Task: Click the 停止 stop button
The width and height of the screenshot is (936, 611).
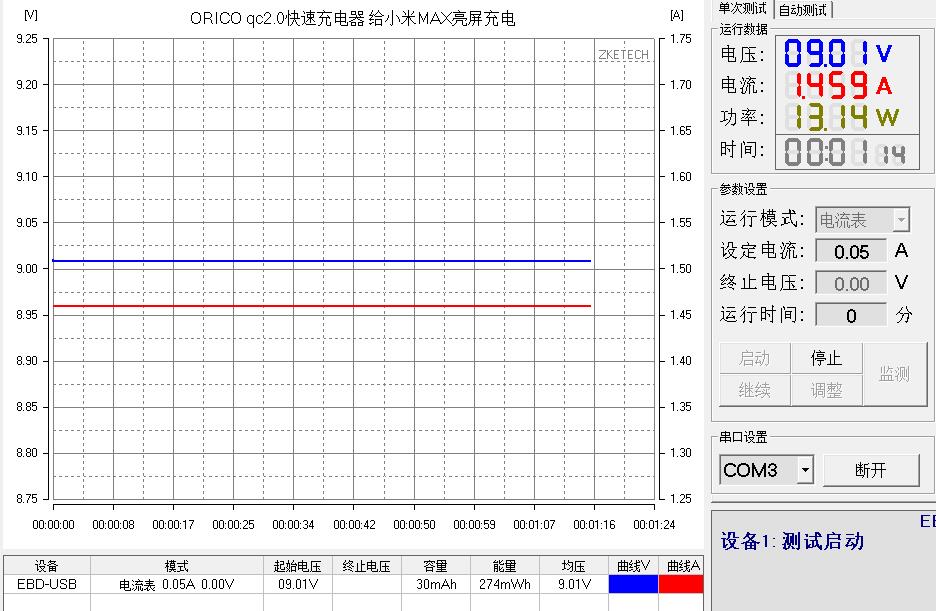Action: (825, 357)
